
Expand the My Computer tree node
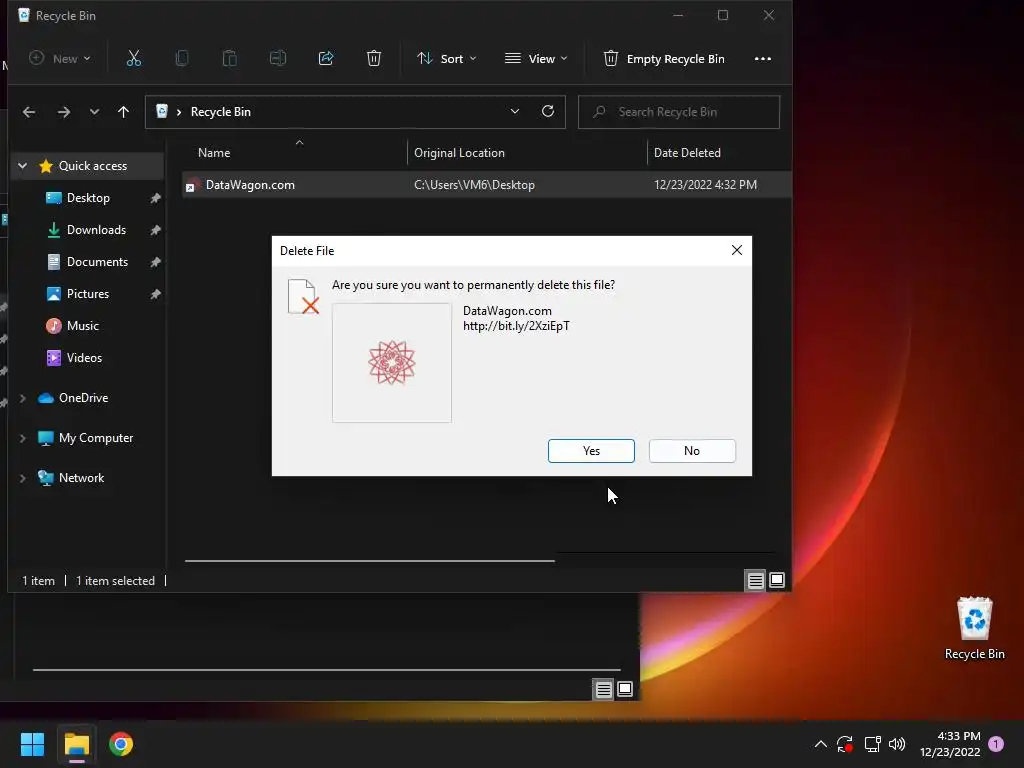click(x=23, y=438)
